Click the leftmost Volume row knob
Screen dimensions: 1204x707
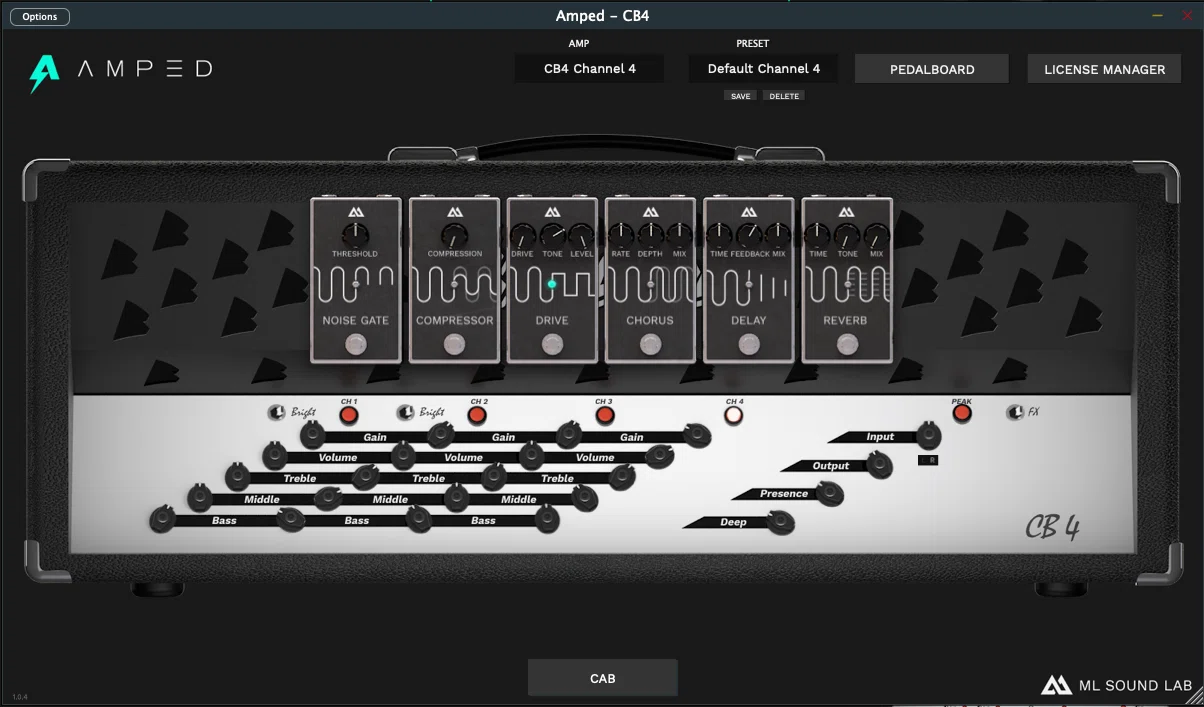(275, 457)
